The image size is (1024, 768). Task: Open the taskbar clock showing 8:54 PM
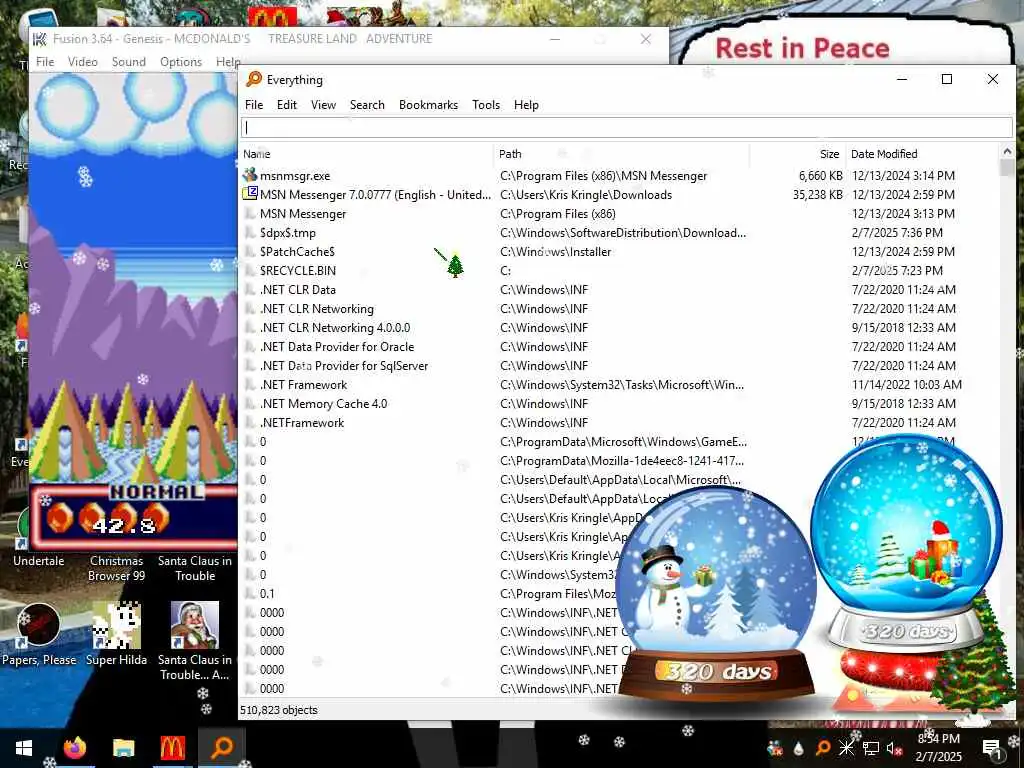(938, 748)
